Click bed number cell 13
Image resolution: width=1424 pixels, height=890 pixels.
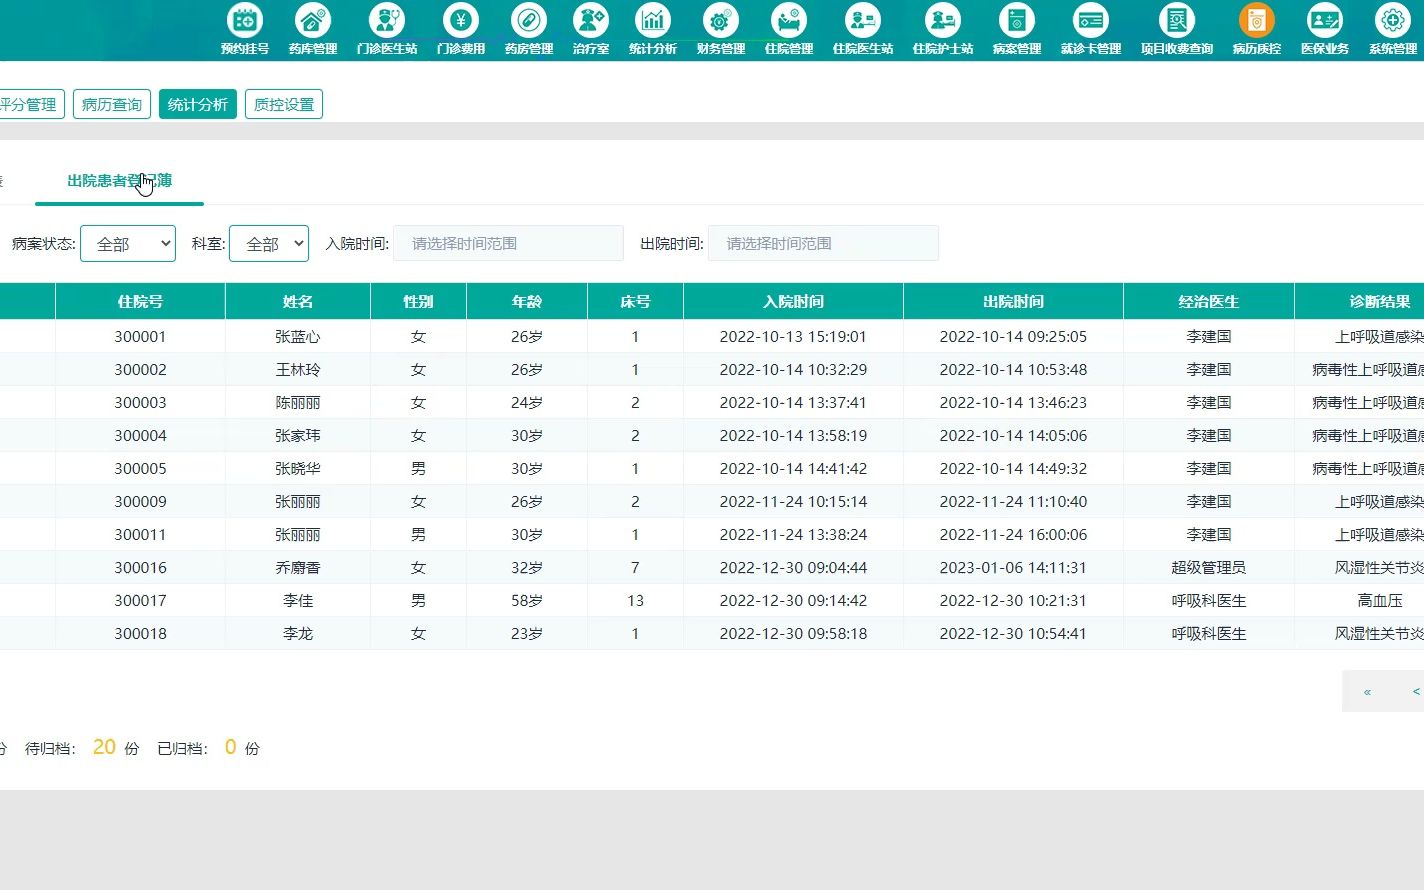pos(635,601)
